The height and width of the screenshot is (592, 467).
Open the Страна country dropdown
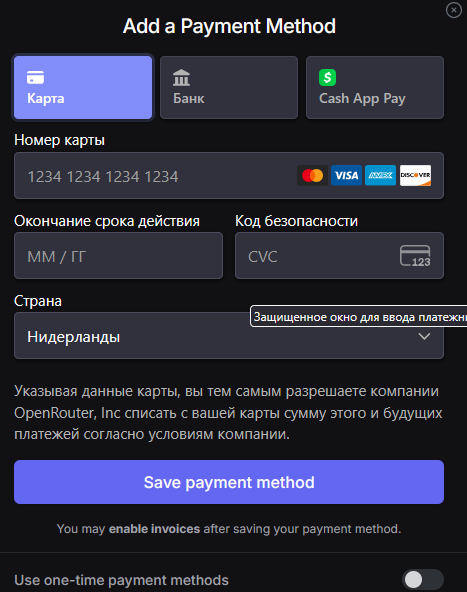click(229, 336)
